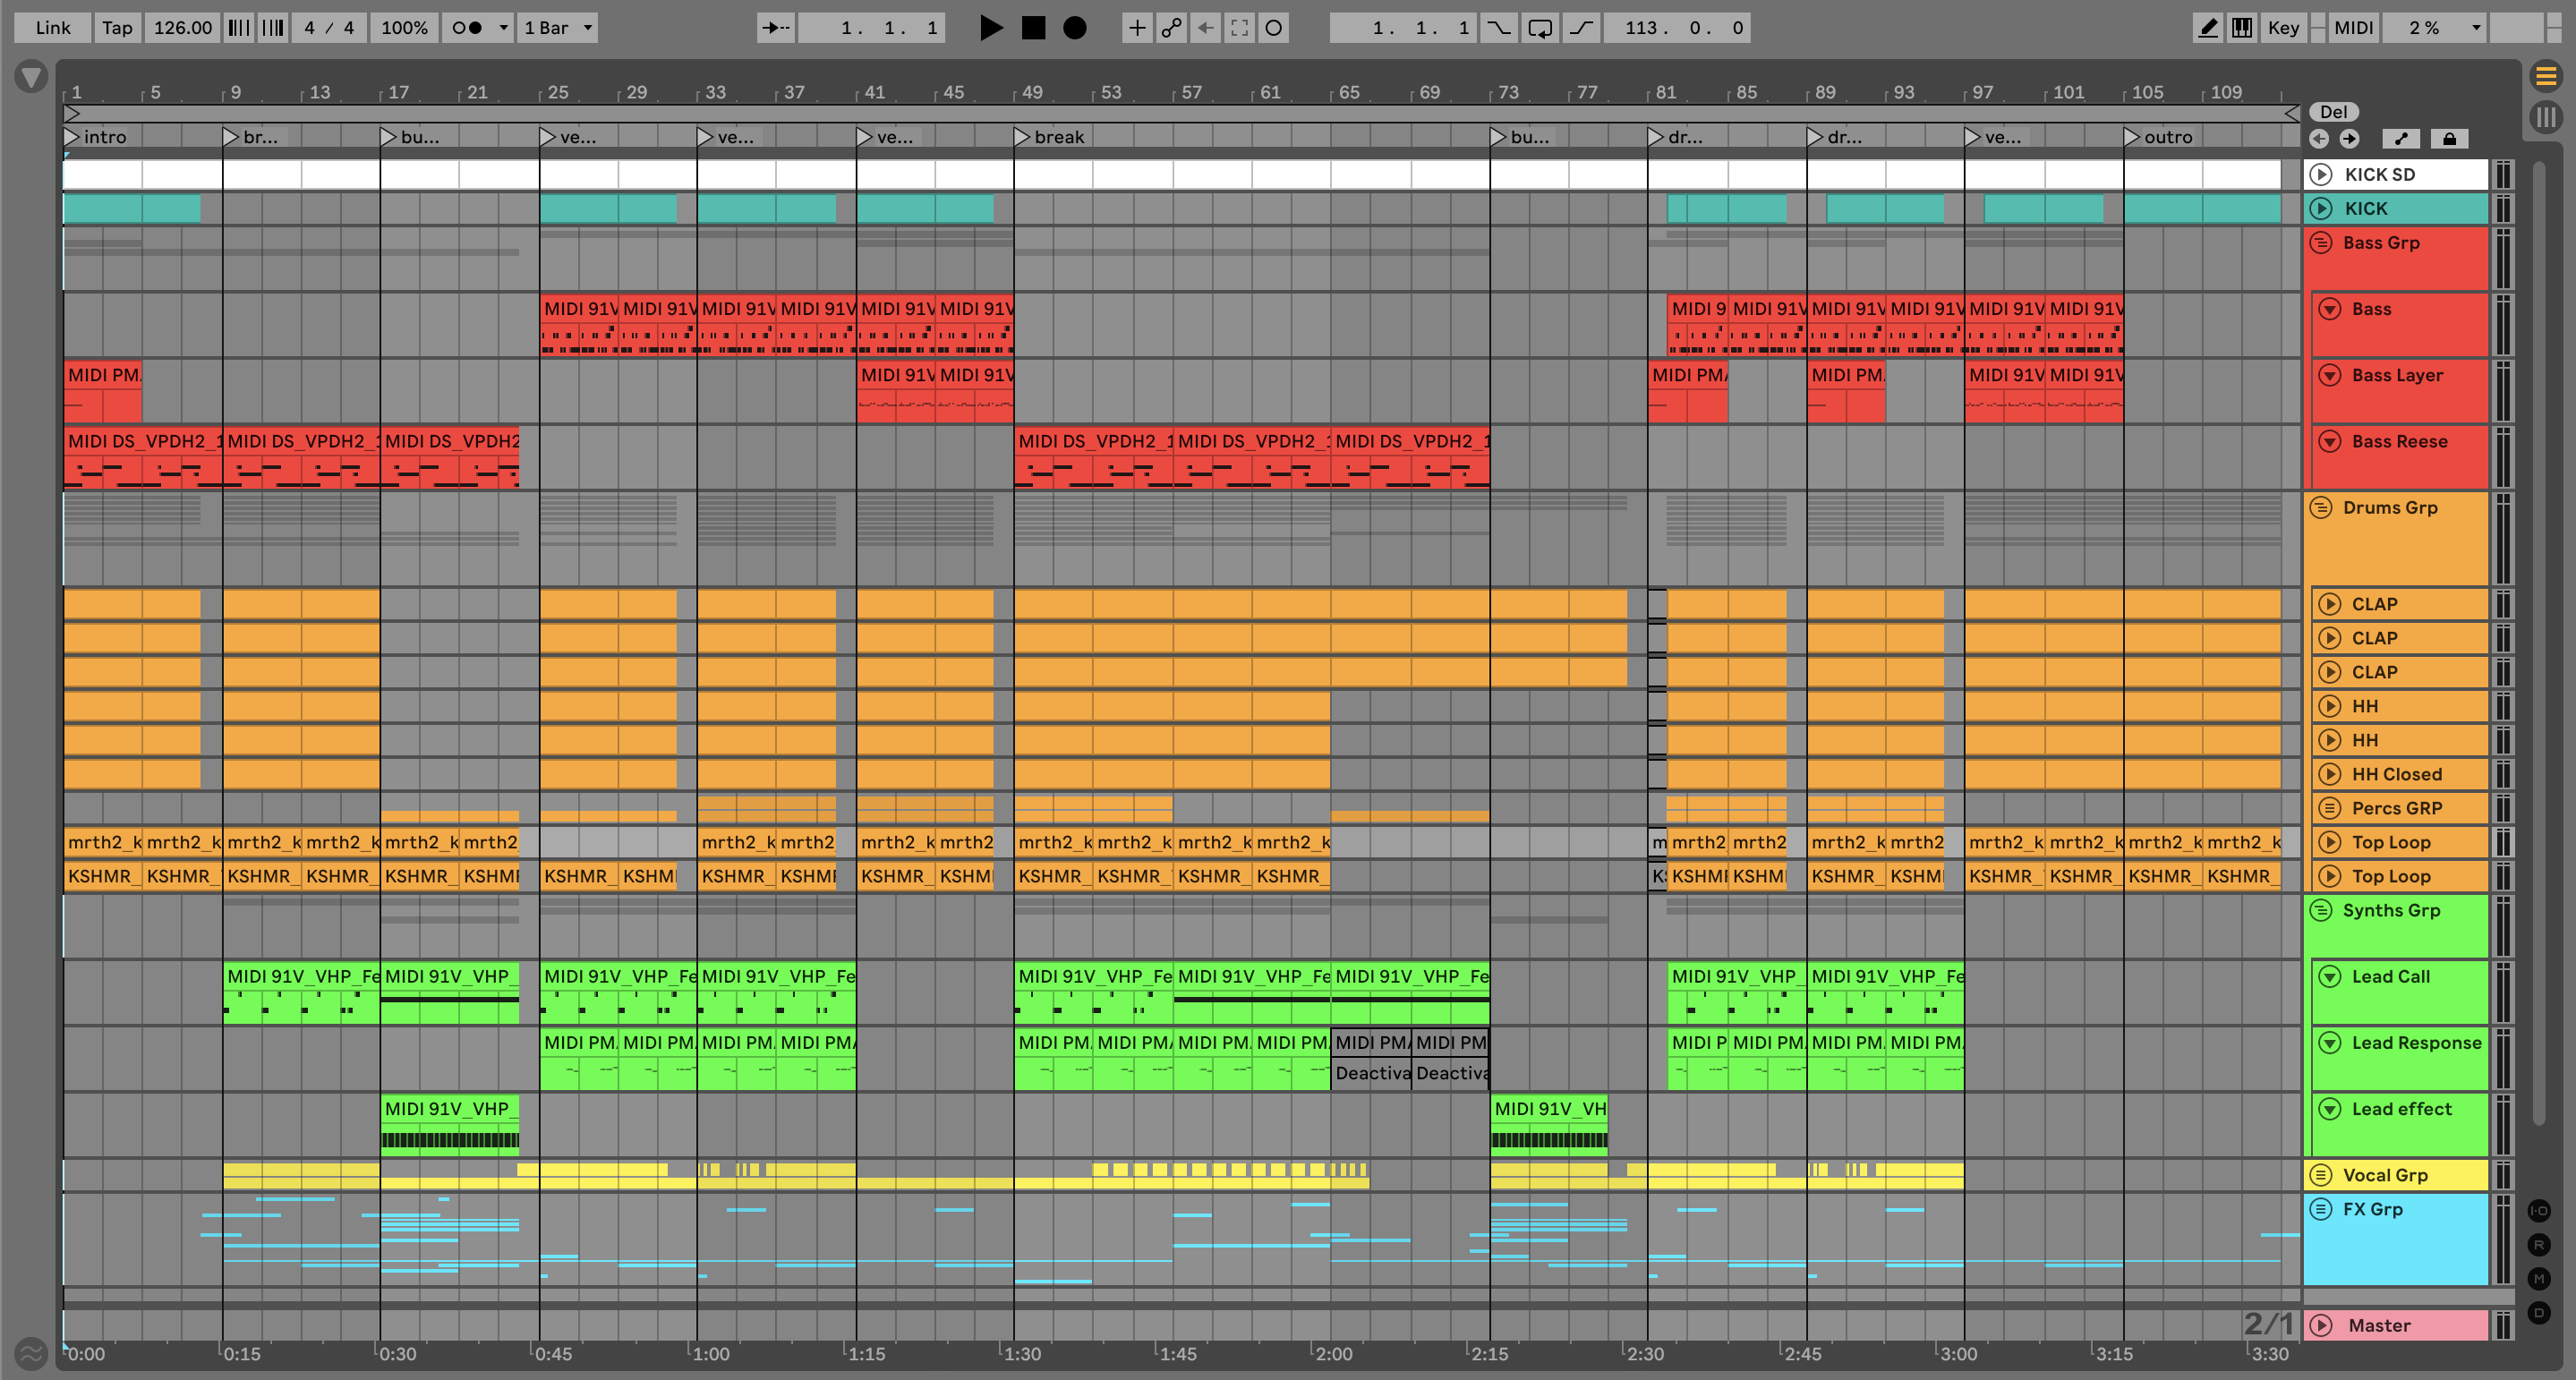Toggle the metronome button
The width and height of the screenshot is (2576, 1380).
click(x=468, y=28)
